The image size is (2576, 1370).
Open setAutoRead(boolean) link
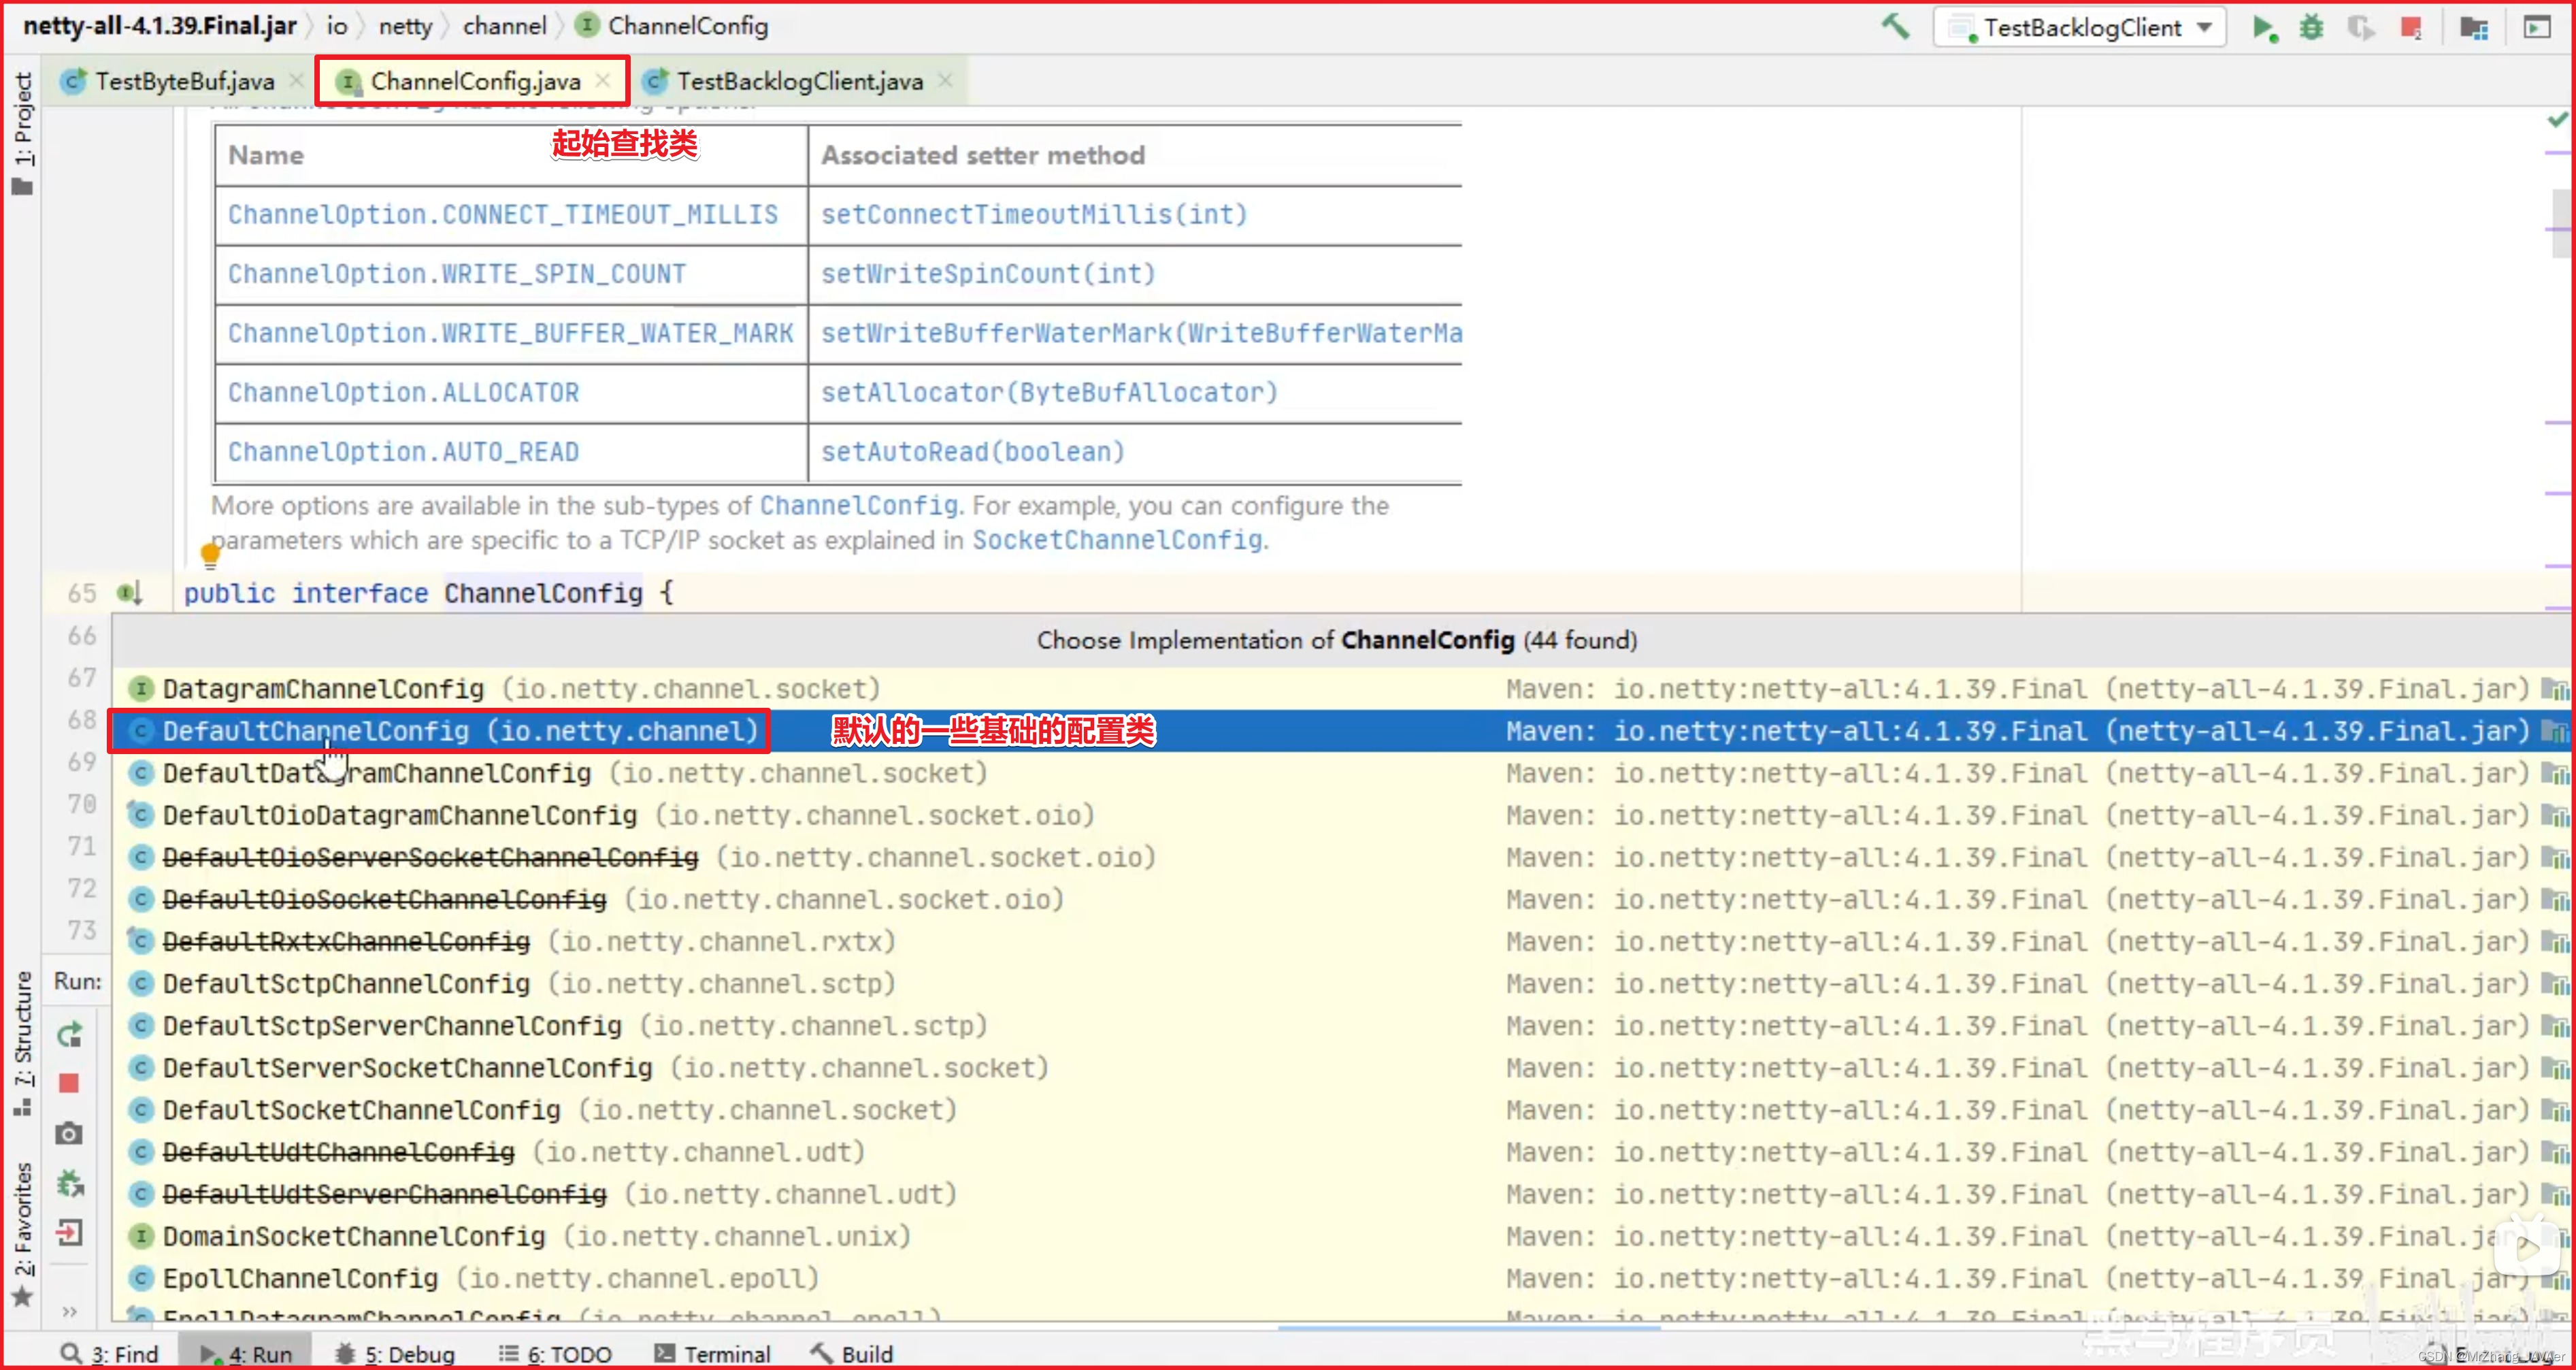pyautogui.click(x=973, y=451)
